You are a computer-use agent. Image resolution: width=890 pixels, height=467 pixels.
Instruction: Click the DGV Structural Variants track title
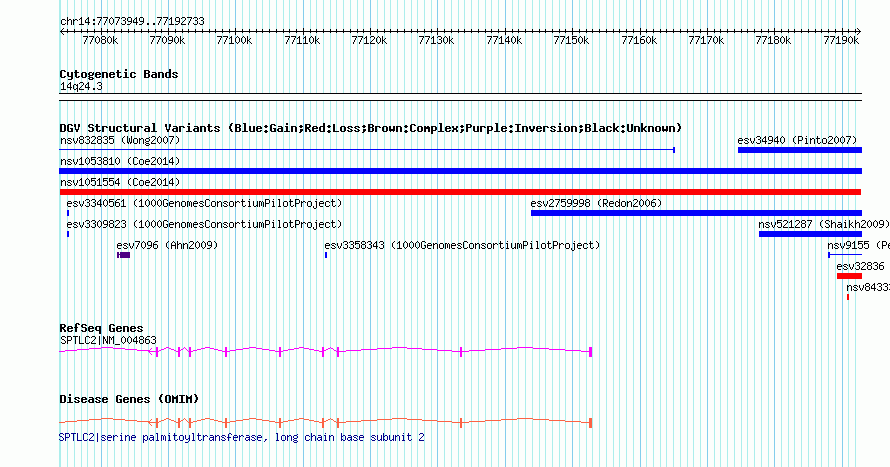371,128
